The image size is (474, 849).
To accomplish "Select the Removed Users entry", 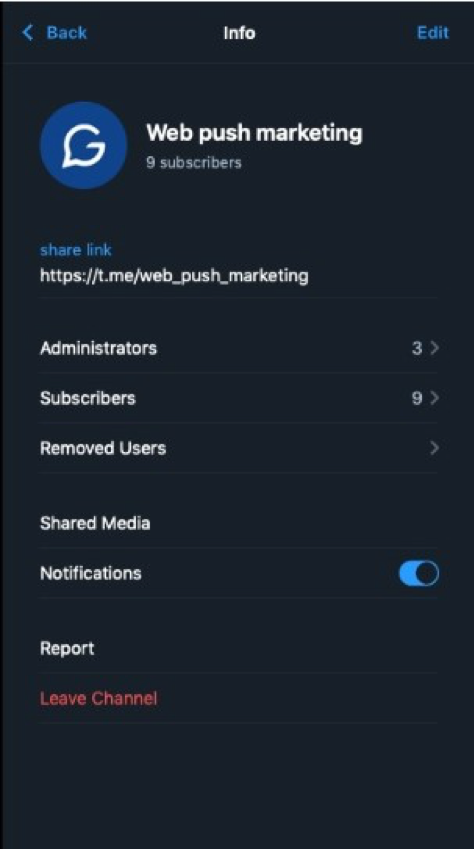I will 238,448.
